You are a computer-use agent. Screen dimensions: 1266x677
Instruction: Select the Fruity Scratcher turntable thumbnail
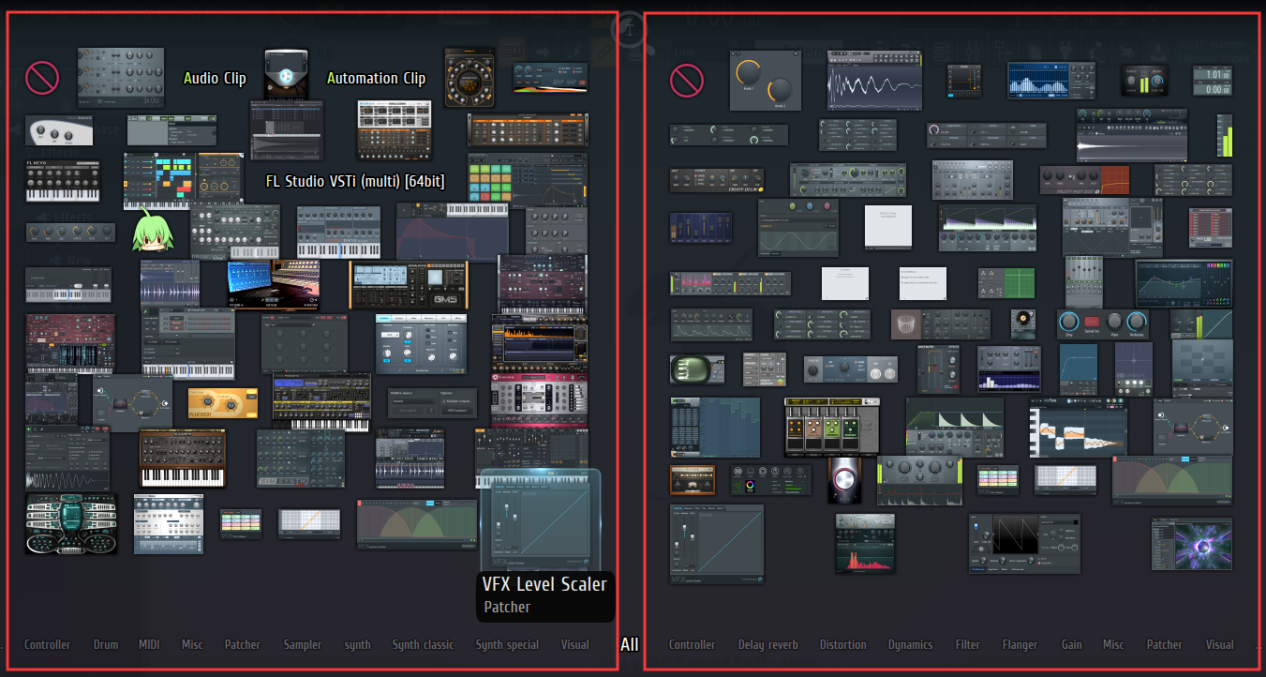[1023, 324]
